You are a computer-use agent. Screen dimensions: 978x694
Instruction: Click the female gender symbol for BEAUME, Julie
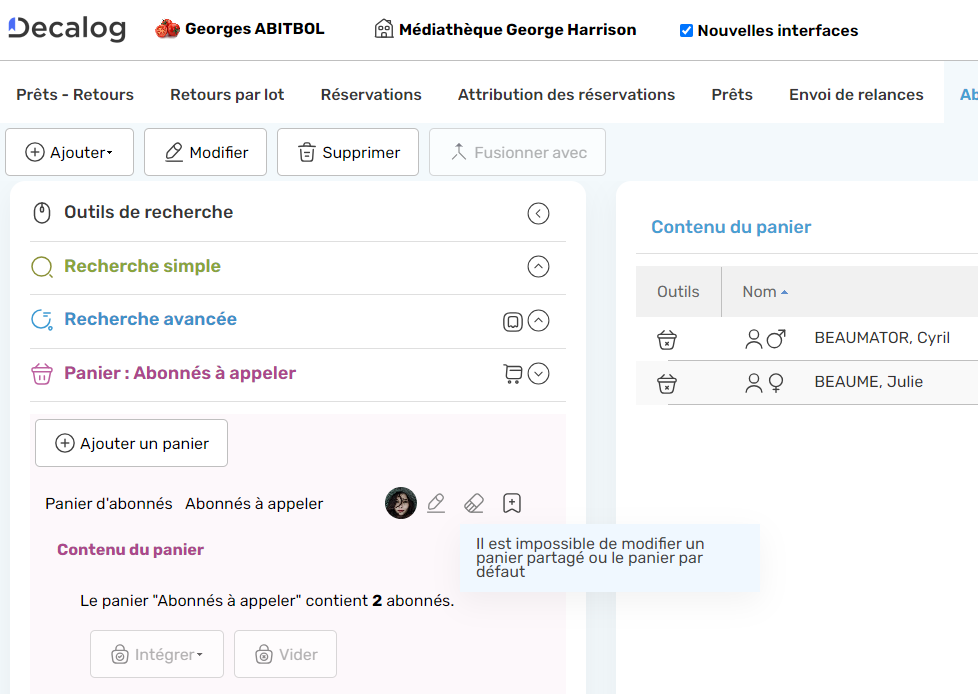point(775,383)
